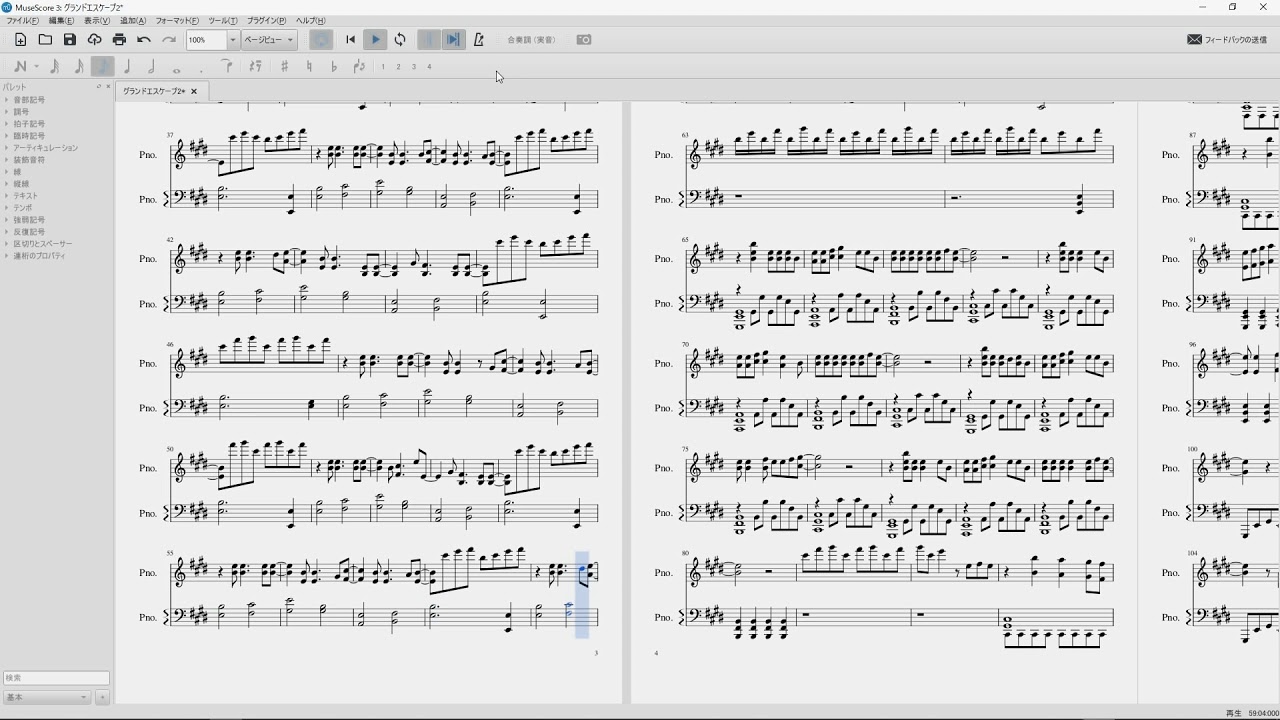Open the フォーマット(F) menu

point(177,21)
